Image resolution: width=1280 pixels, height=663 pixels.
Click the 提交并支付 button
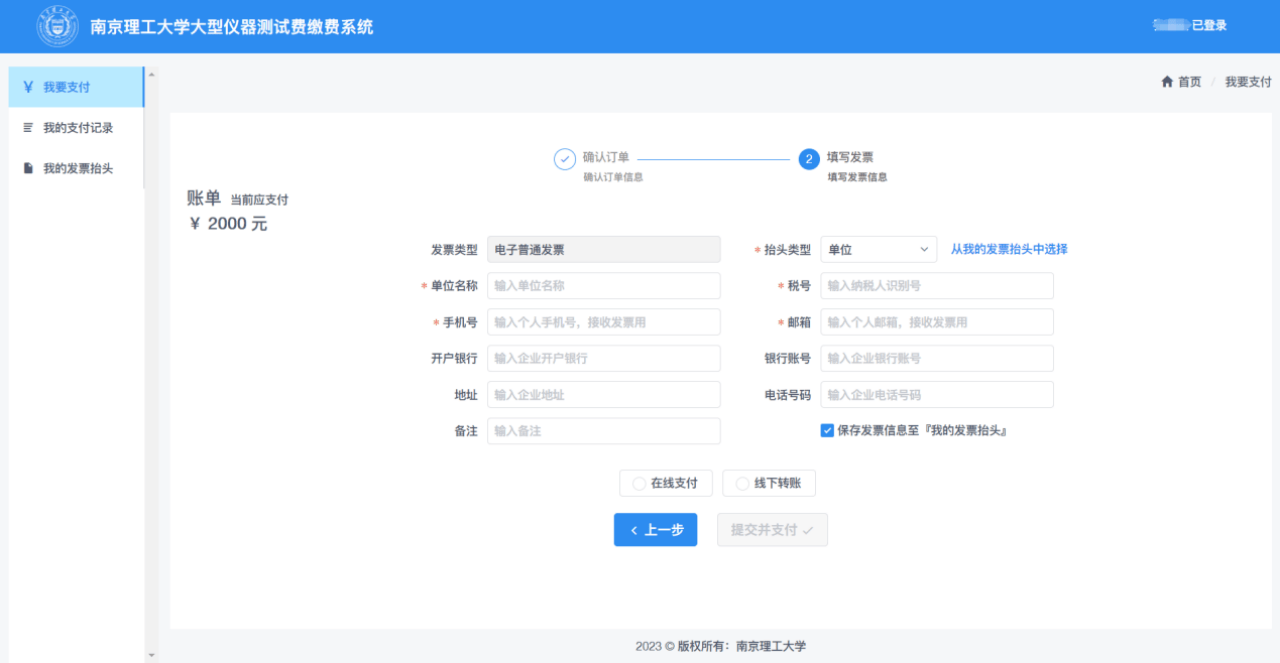[772, 530]
